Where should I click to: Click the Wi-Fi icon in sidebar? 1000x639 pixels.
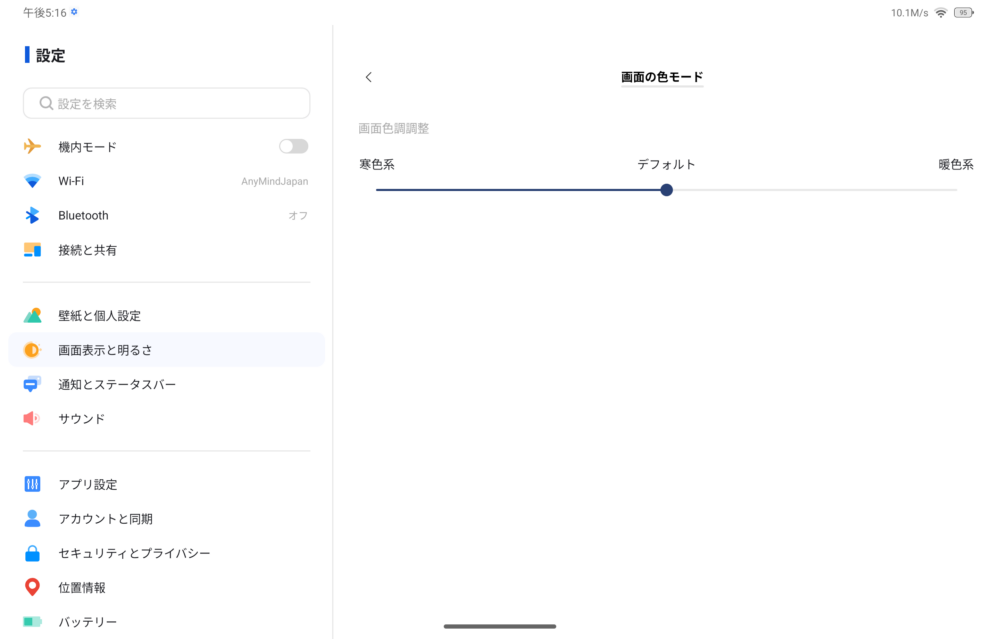[x=32, y=181]
